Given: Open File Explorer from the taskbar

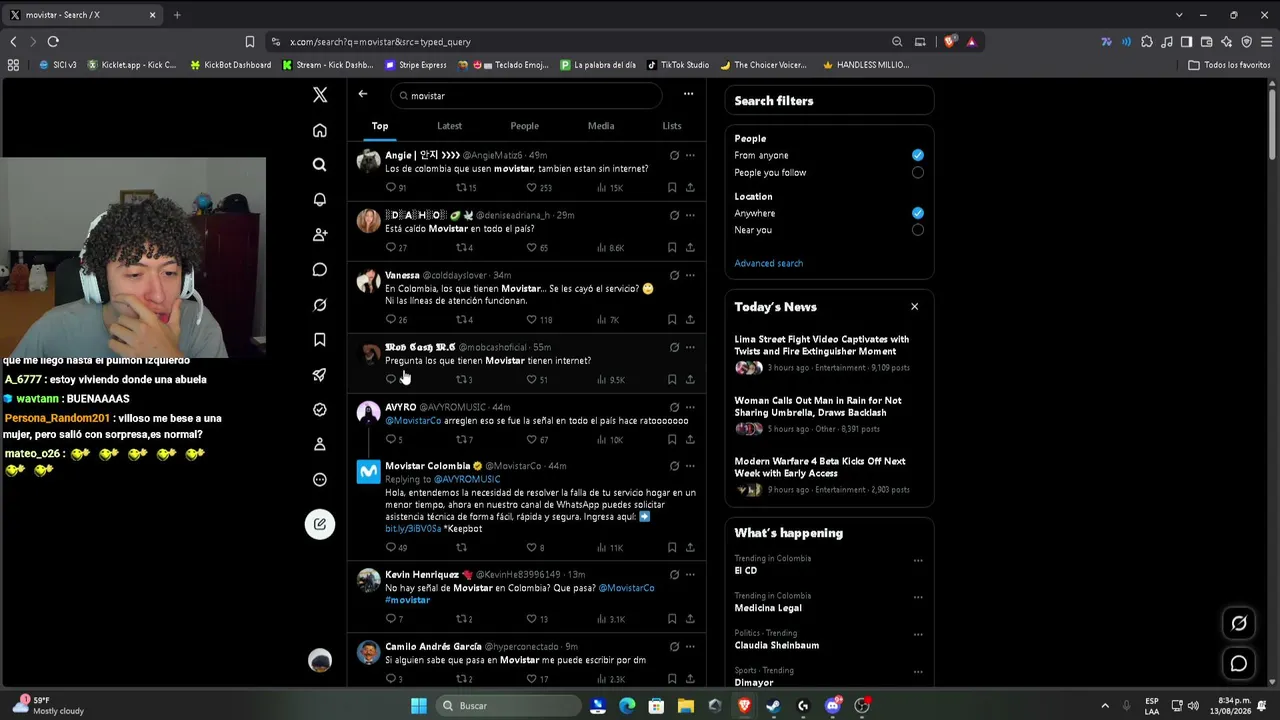Looking at the screenshot, I should click(x=686, y=706).
